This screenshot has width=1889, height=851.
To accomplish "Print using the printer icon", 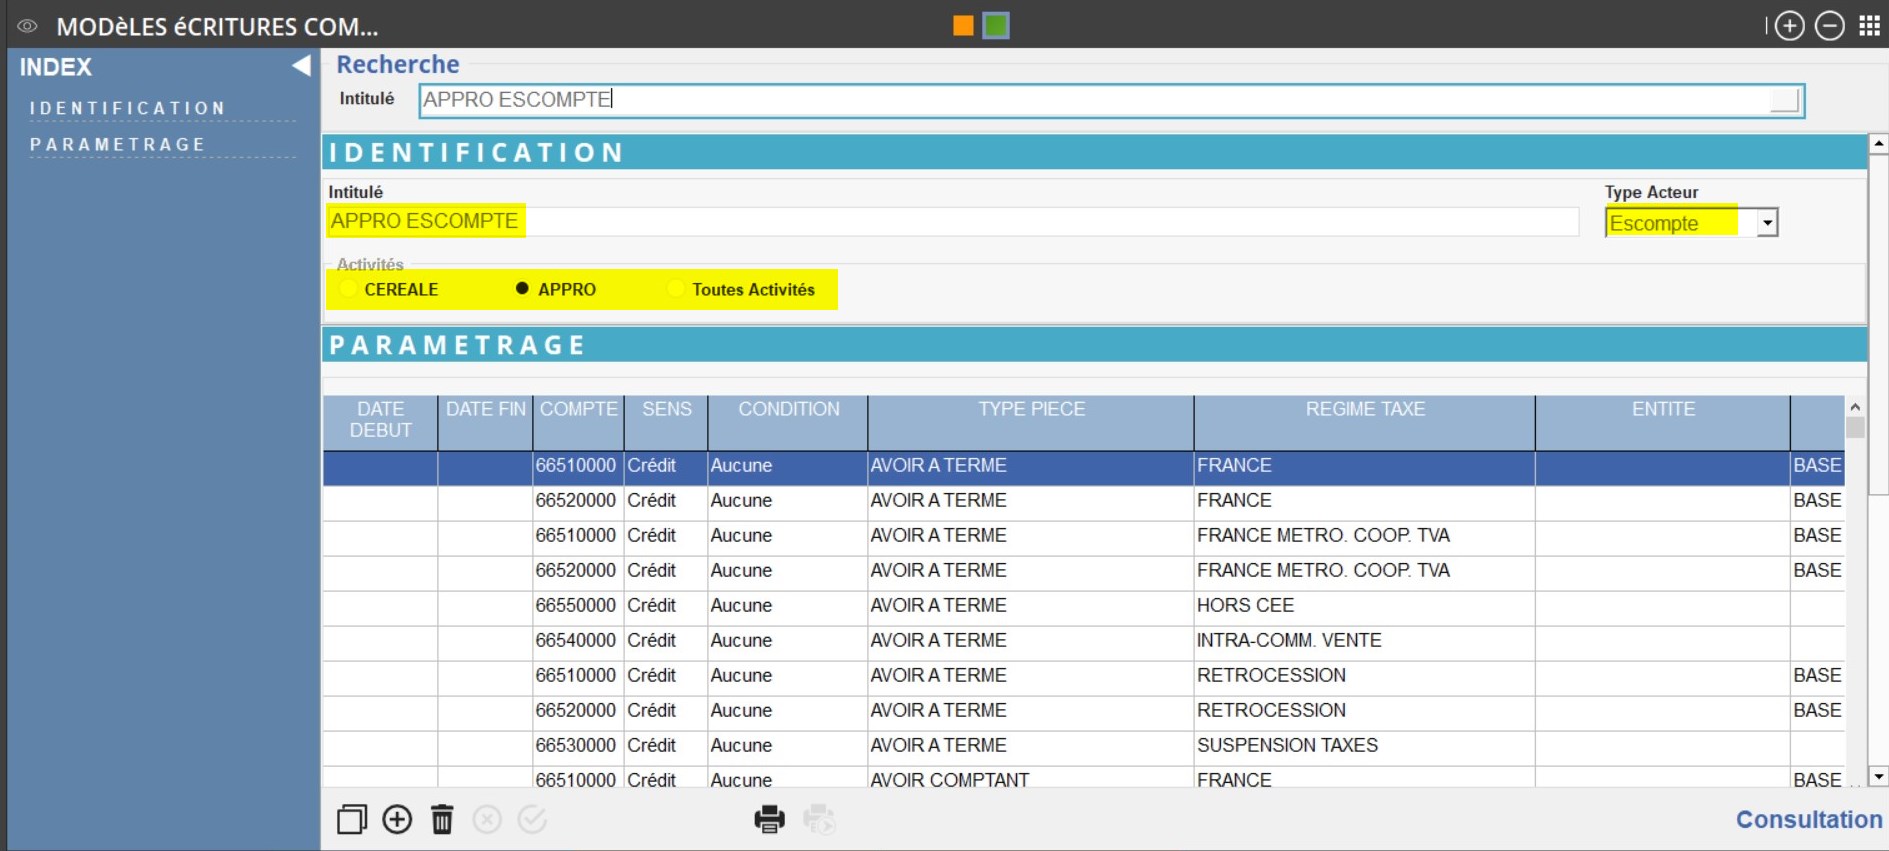I will click(x=769, y=820).
